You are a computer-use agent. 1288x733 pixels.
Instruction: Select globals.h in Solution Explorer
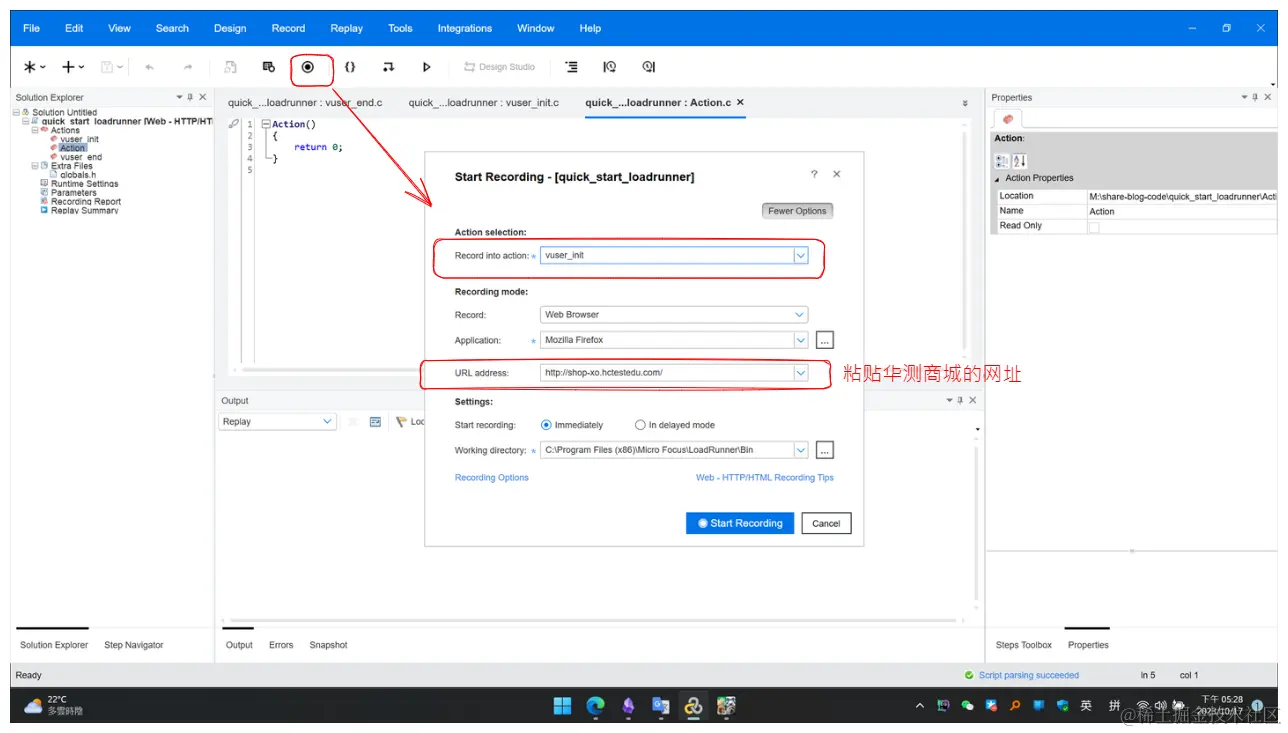tap(78, 175)
